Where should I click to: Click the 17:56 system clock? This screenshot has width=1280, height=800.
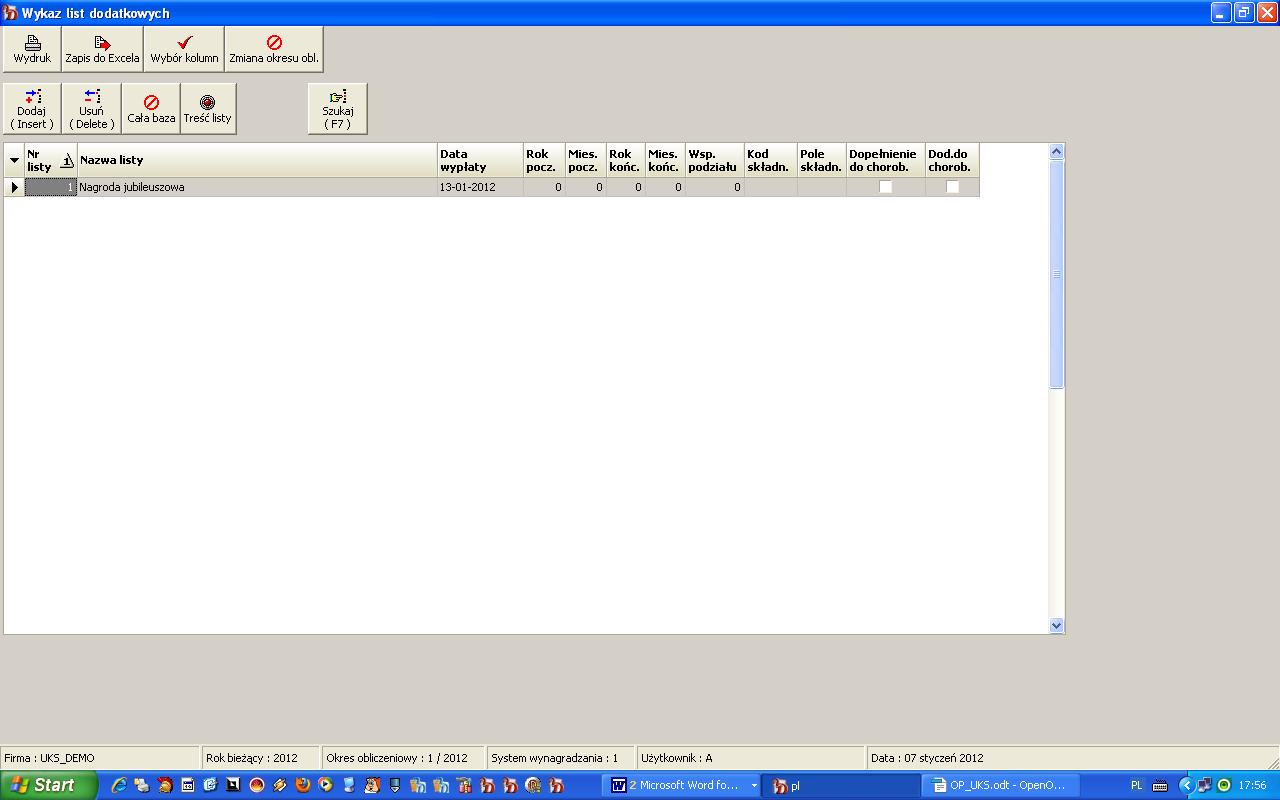(1252, 786)
